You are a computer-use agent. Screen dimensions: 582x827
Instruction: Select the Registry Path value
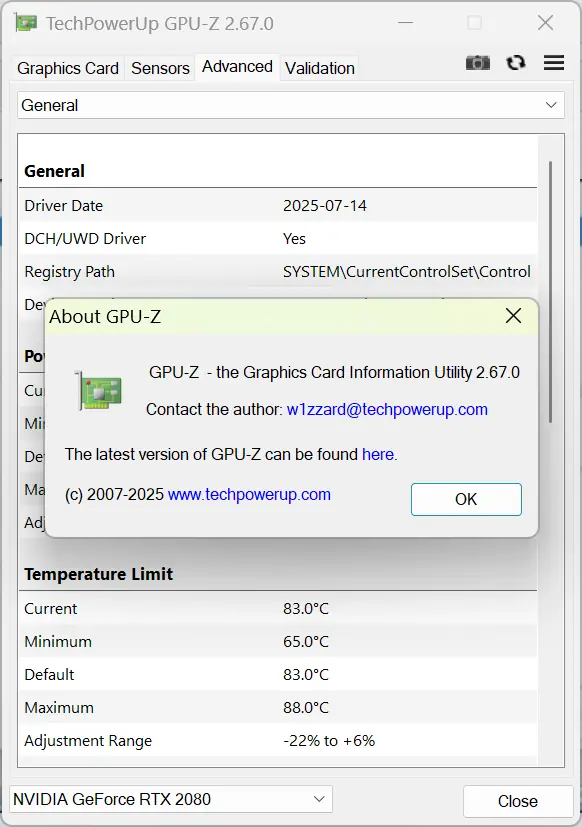tap(406, 272)
